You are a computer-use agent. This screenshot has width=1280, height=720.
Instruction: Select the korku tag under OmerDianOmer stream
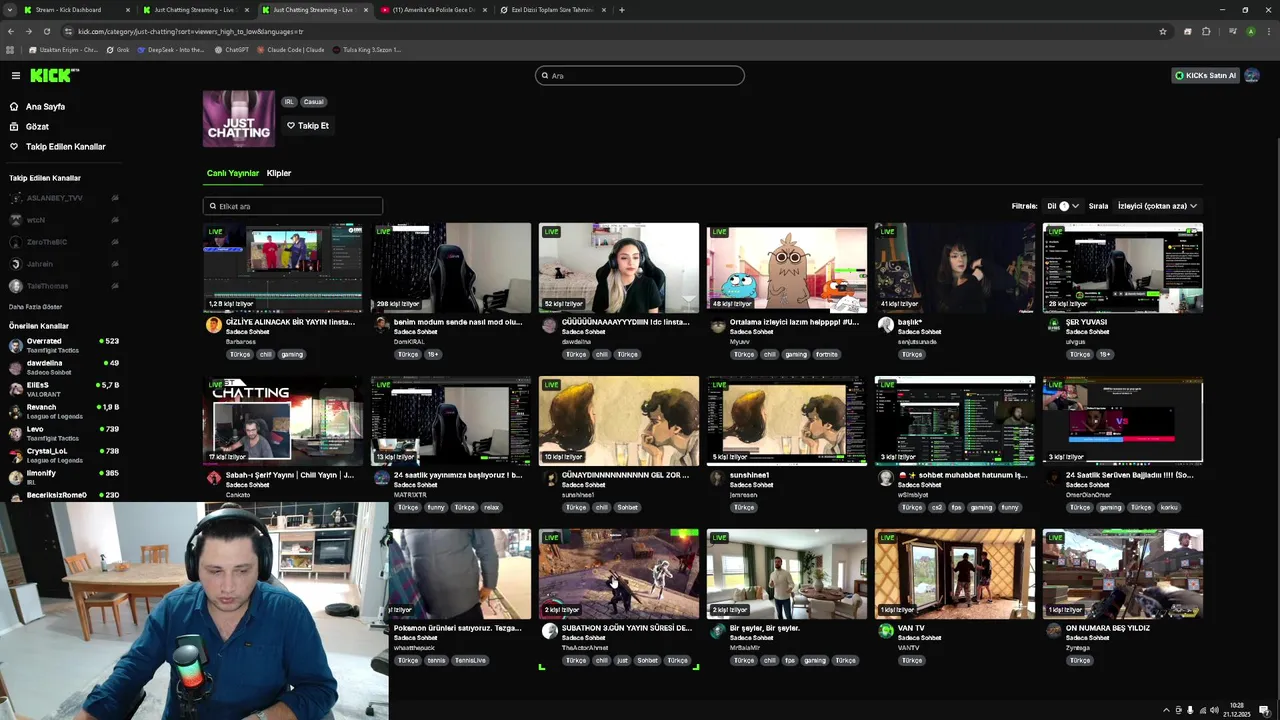click(x=1169, y=507)
